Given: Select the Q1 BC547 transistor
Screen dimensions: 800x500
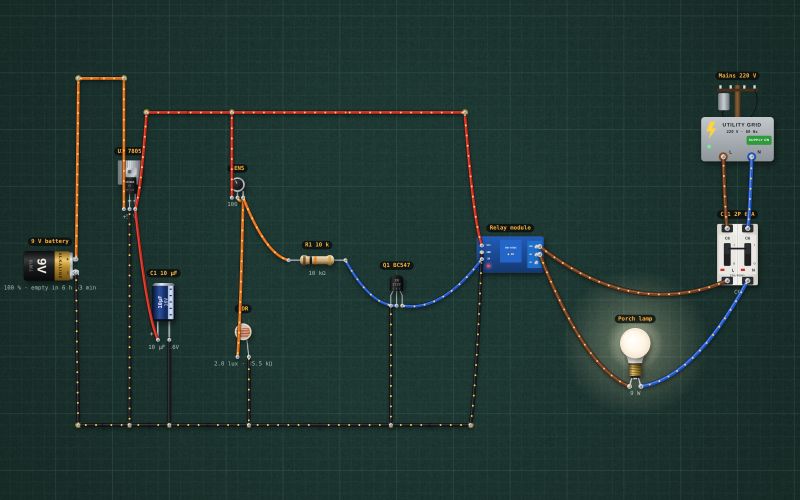Looking at the screenshot, I should 396,284.
